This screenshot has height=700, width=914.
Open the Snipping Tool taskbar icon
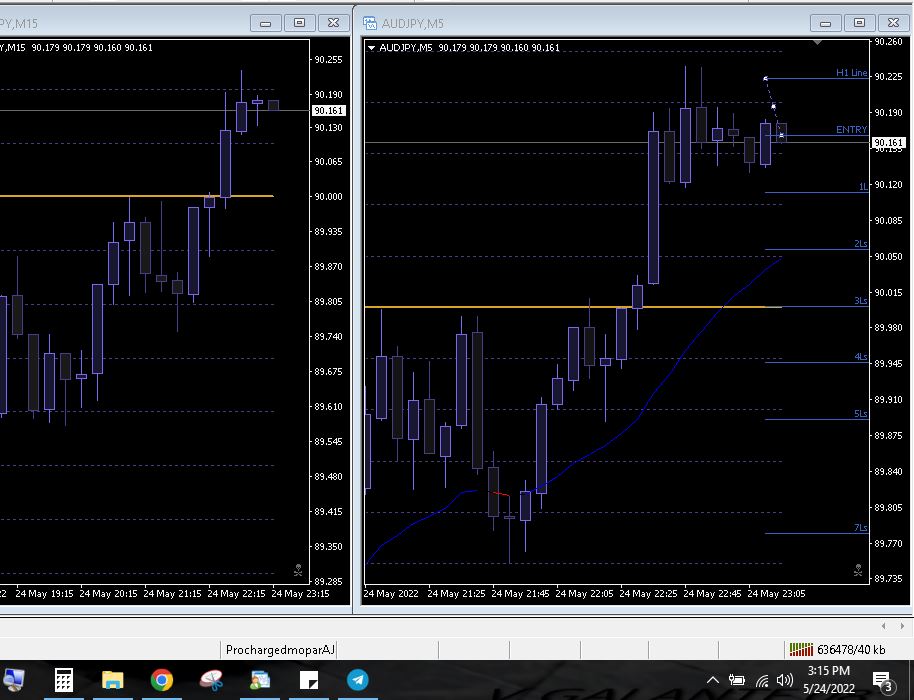pyautogui.click(x=211, y=680)
